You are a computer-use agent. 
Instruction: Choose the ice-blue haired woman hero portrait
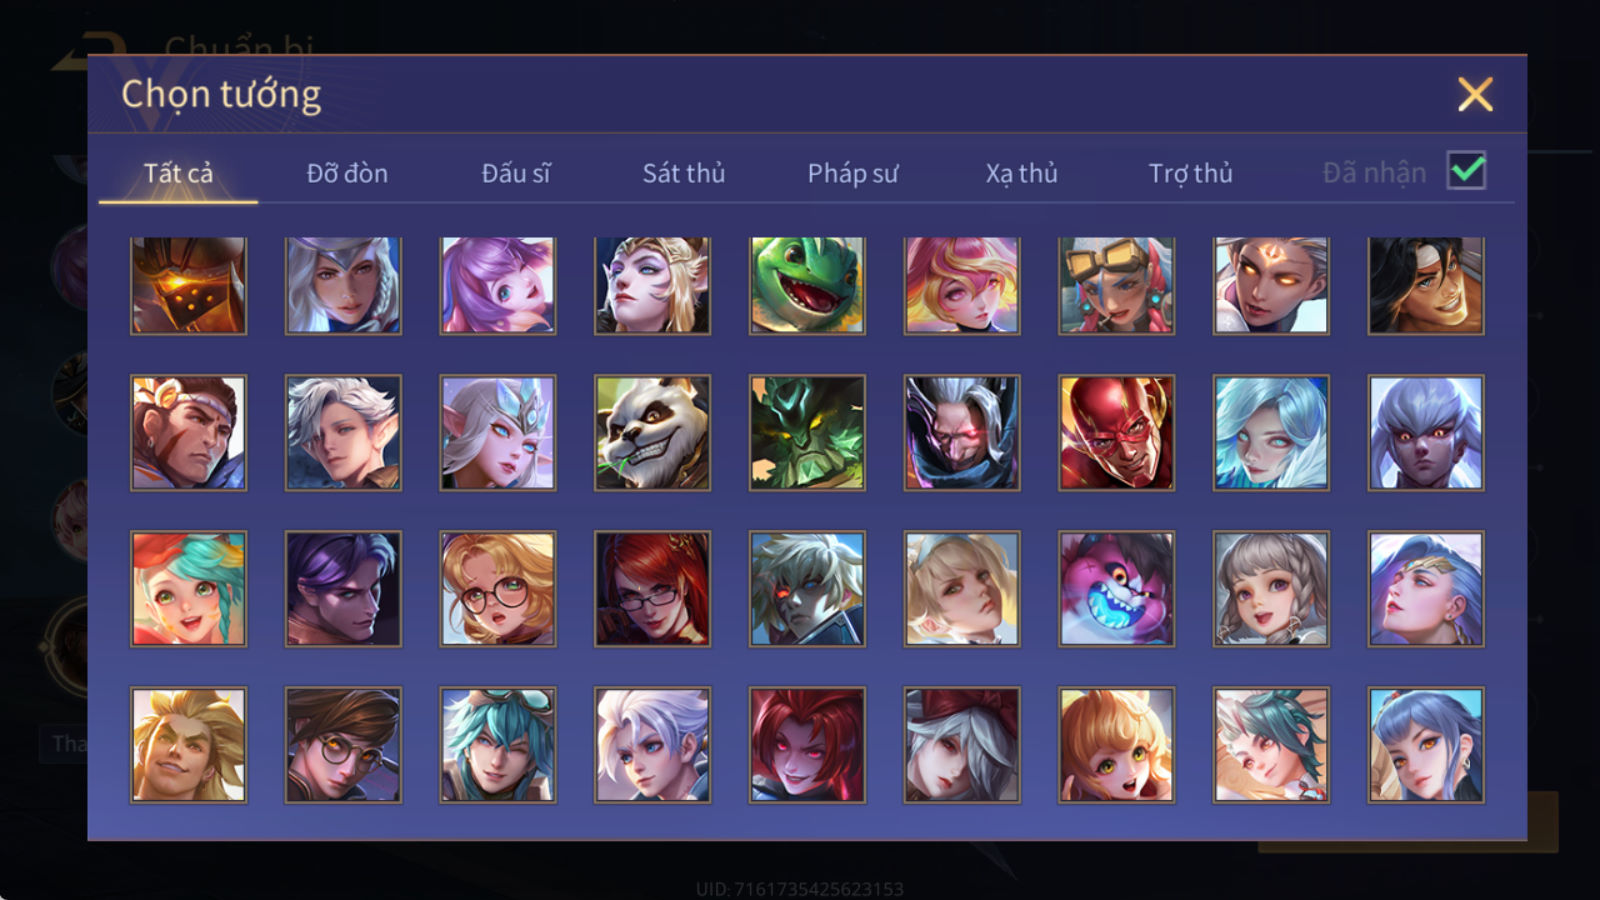(x=1271, y=432)
